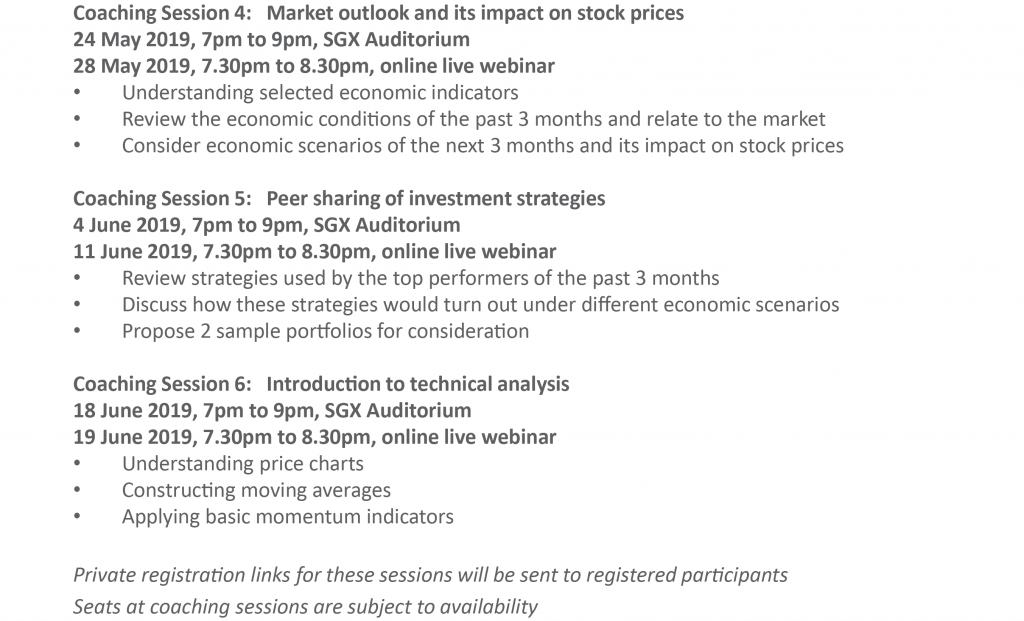Click the Coaching Session 4 heading
The height and width of the screenshot is (621, 1024).
(x=378, y=13)
